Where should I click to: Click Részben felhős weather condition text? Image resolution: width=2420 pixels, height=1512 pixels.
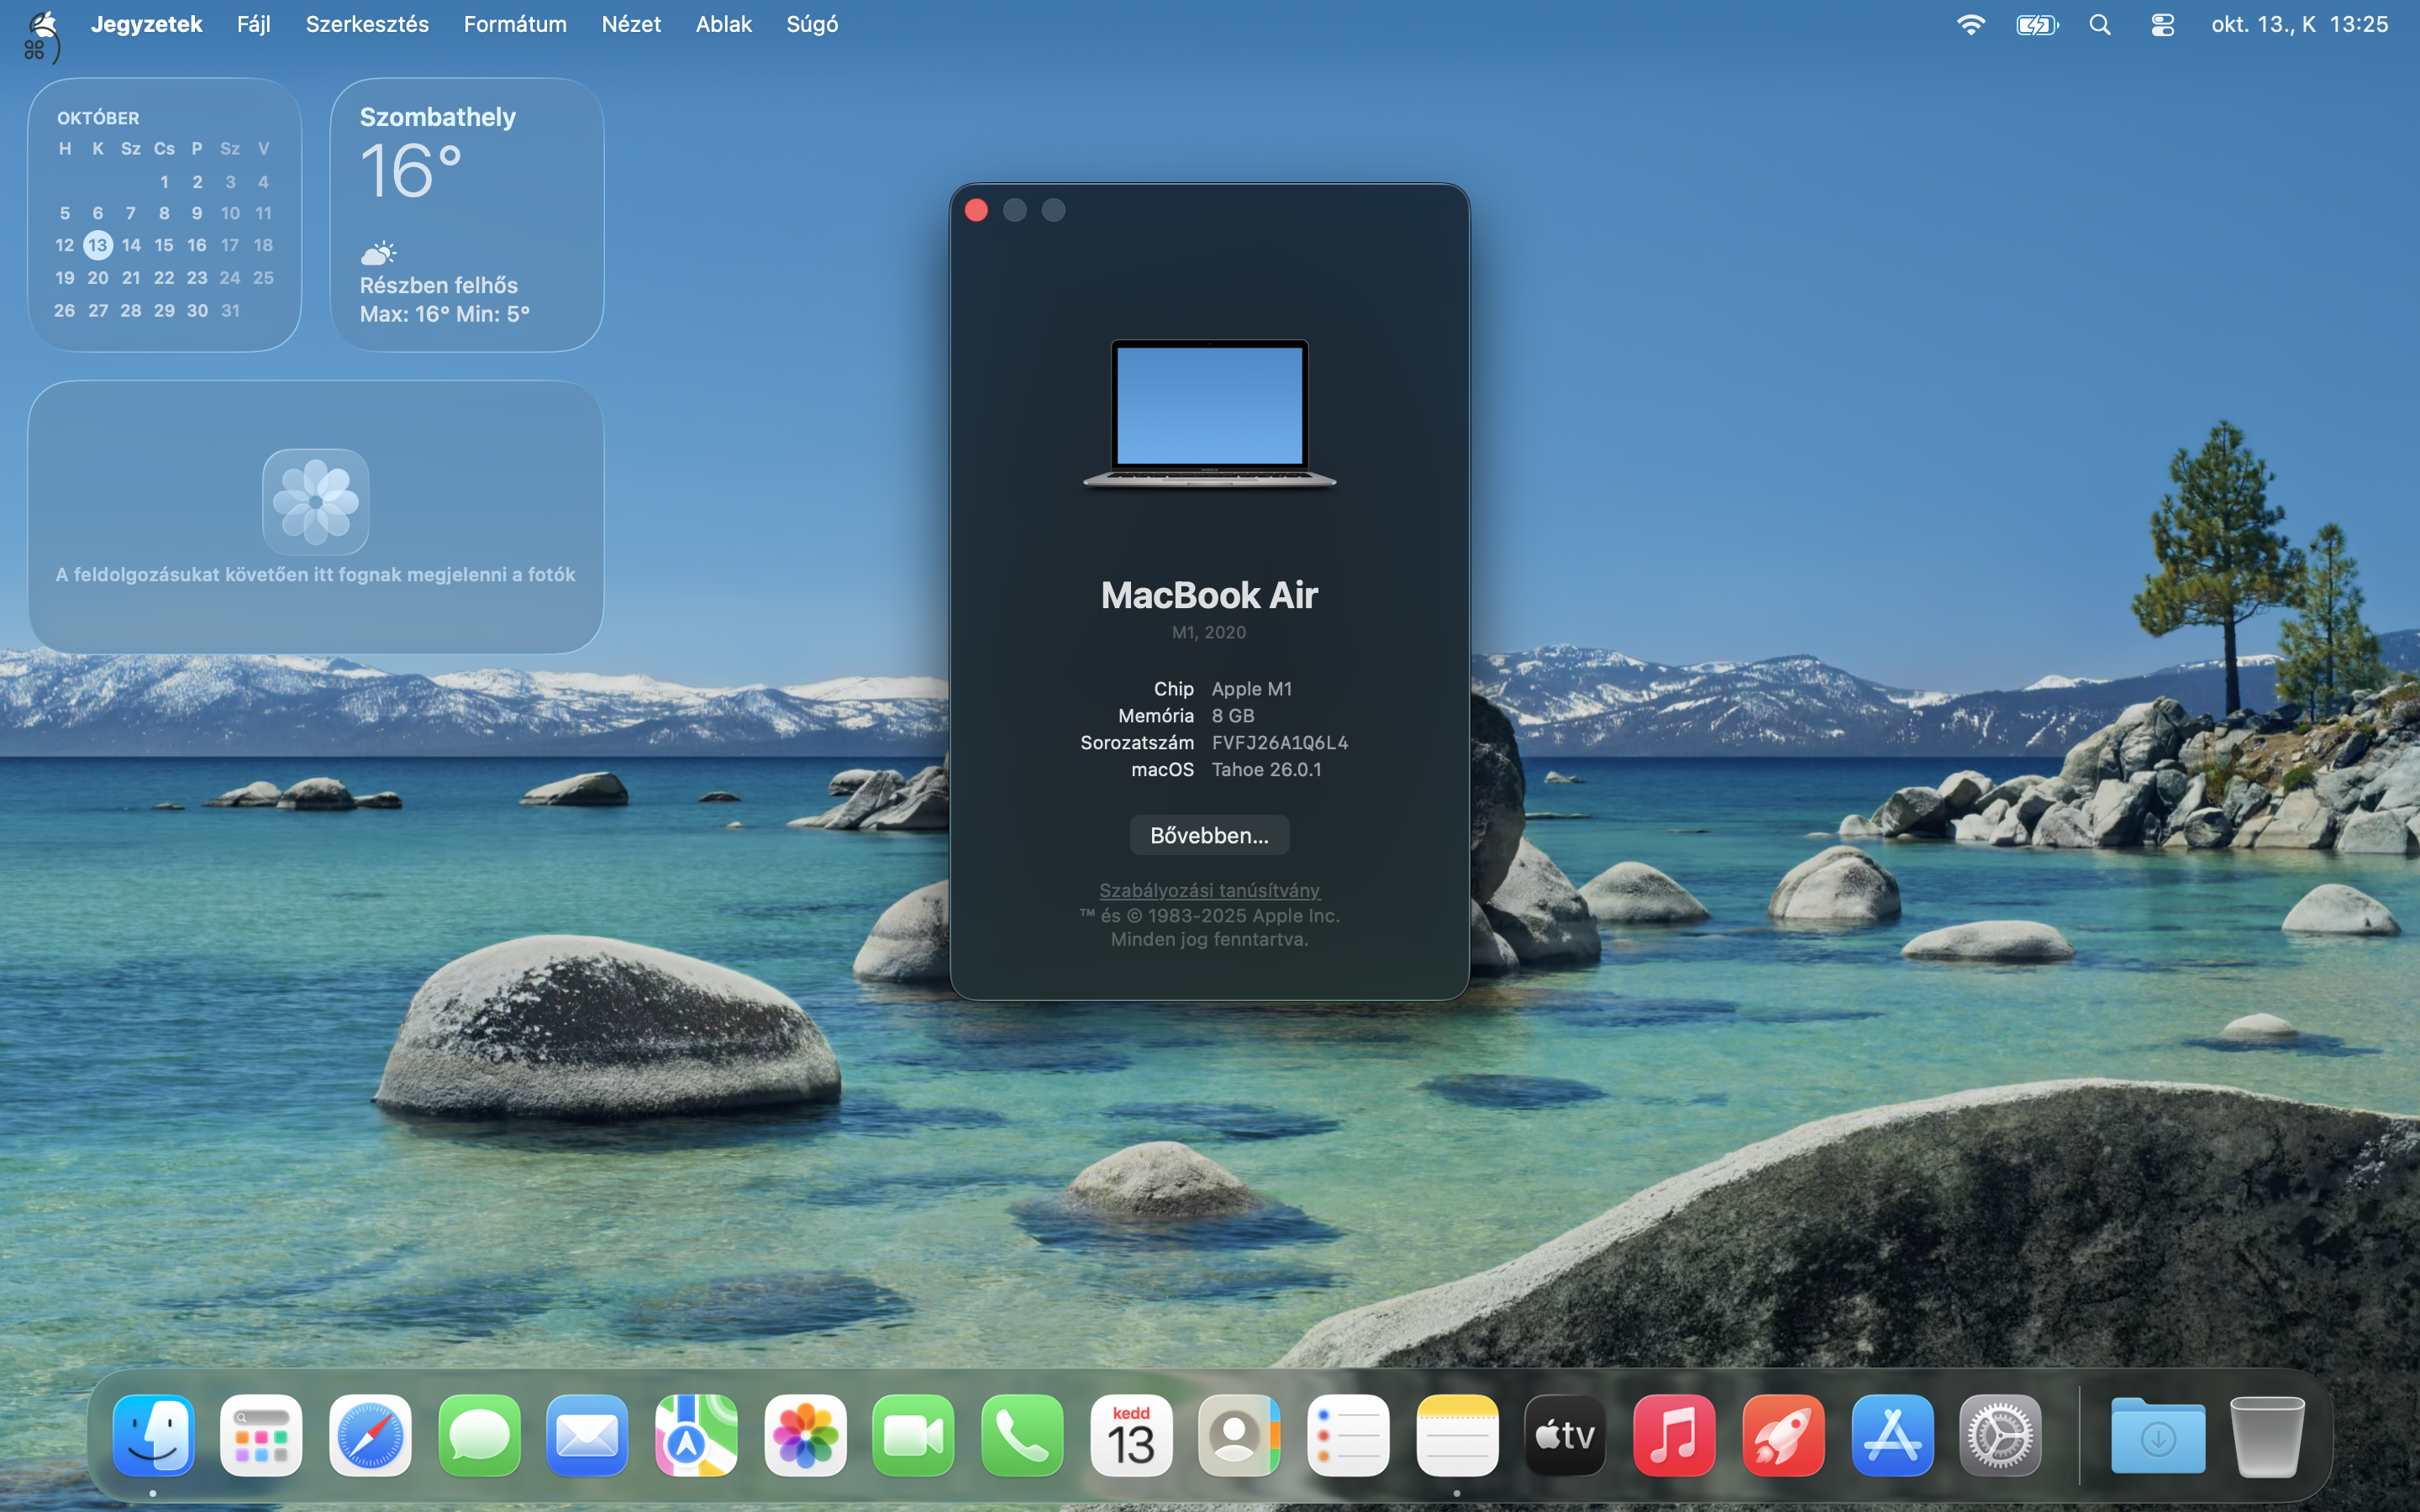tap(439, 285)
